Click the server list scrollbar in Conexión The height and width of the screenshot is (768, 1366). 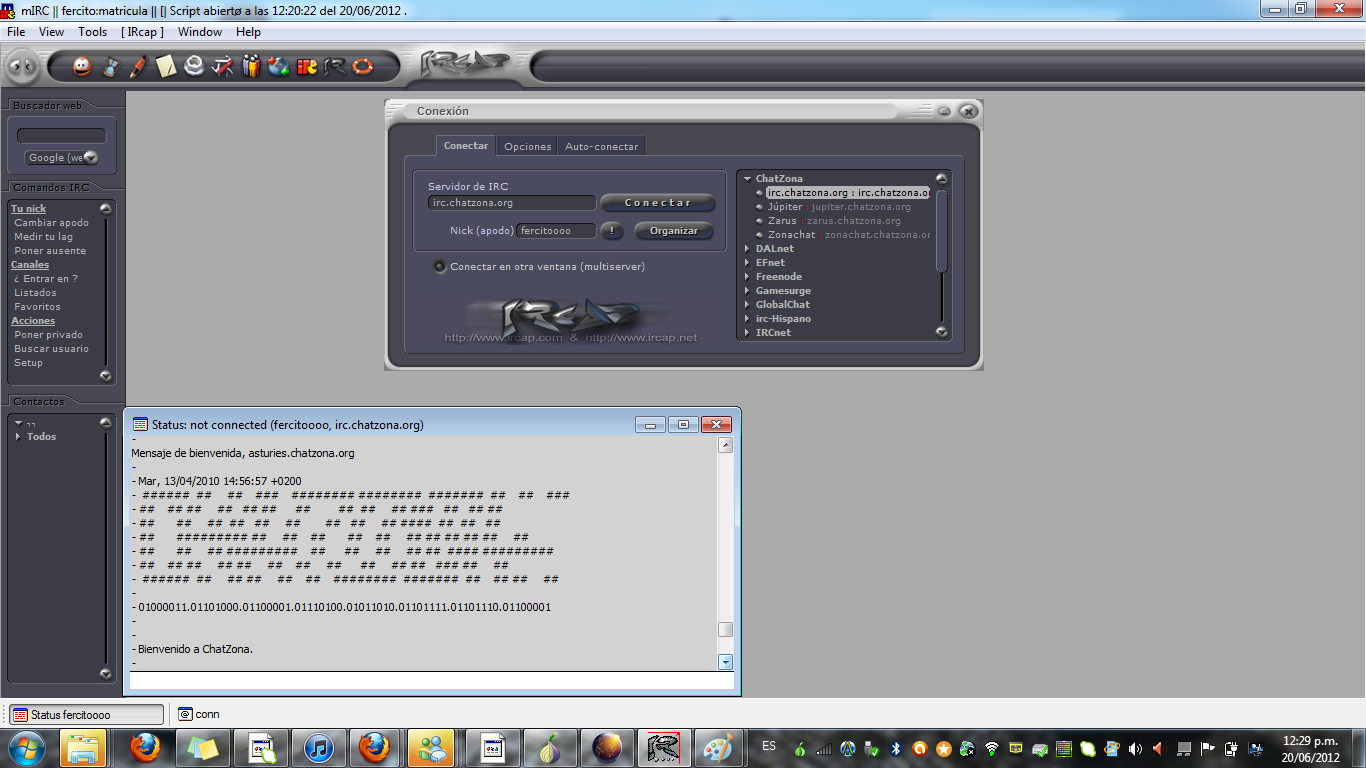[941, 229]
